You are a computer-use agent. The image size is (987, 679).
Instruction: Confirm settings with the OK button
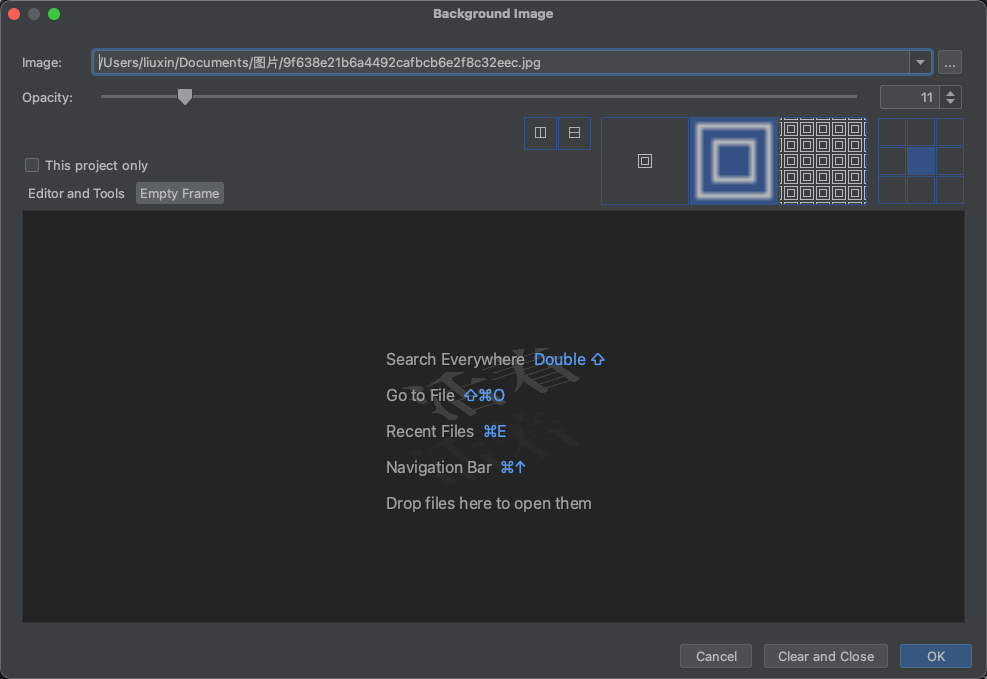pyautogui.click(x=935, y=656)
